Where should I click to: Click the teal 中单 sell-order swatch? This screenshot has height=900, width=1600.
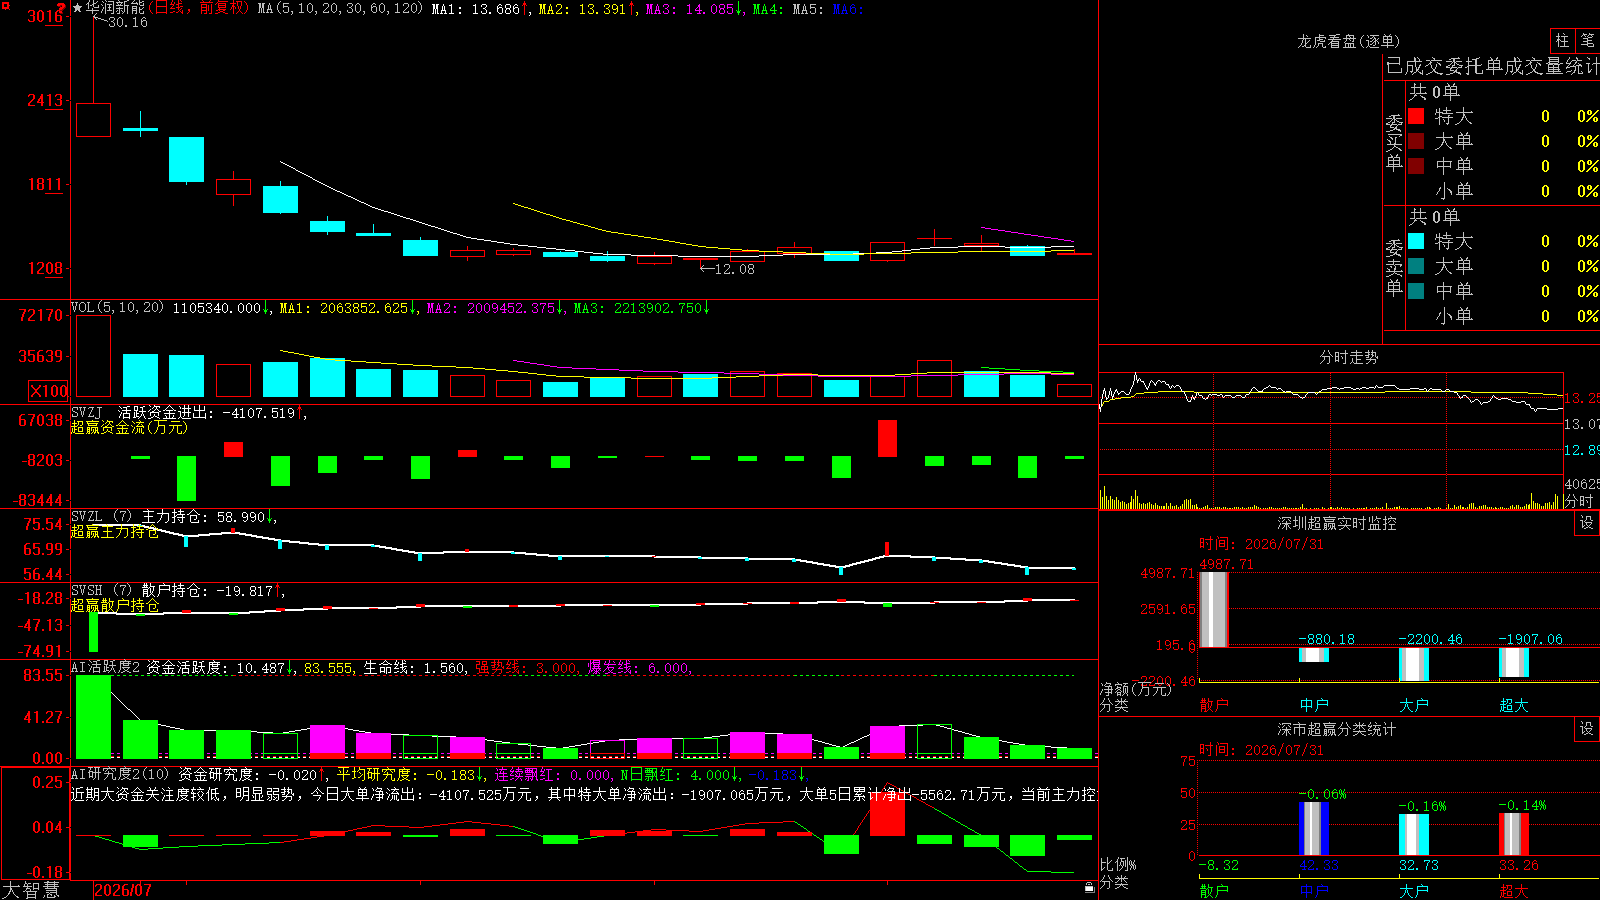(x=1416, y=291)
